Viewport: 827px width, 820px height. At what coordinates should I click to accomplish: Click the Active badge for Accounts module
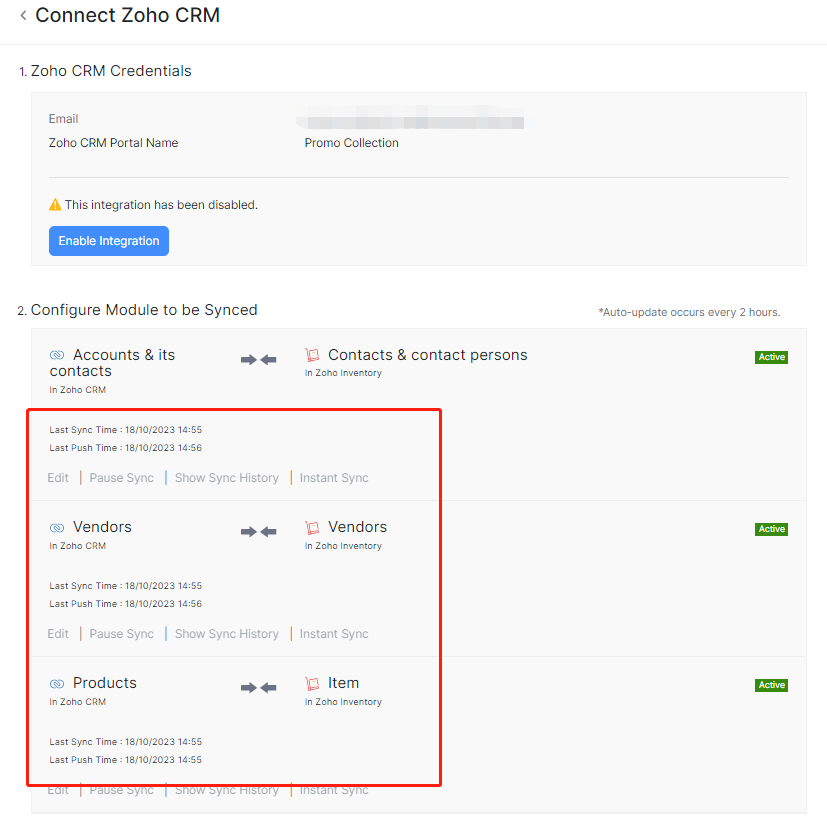point(771,357)
